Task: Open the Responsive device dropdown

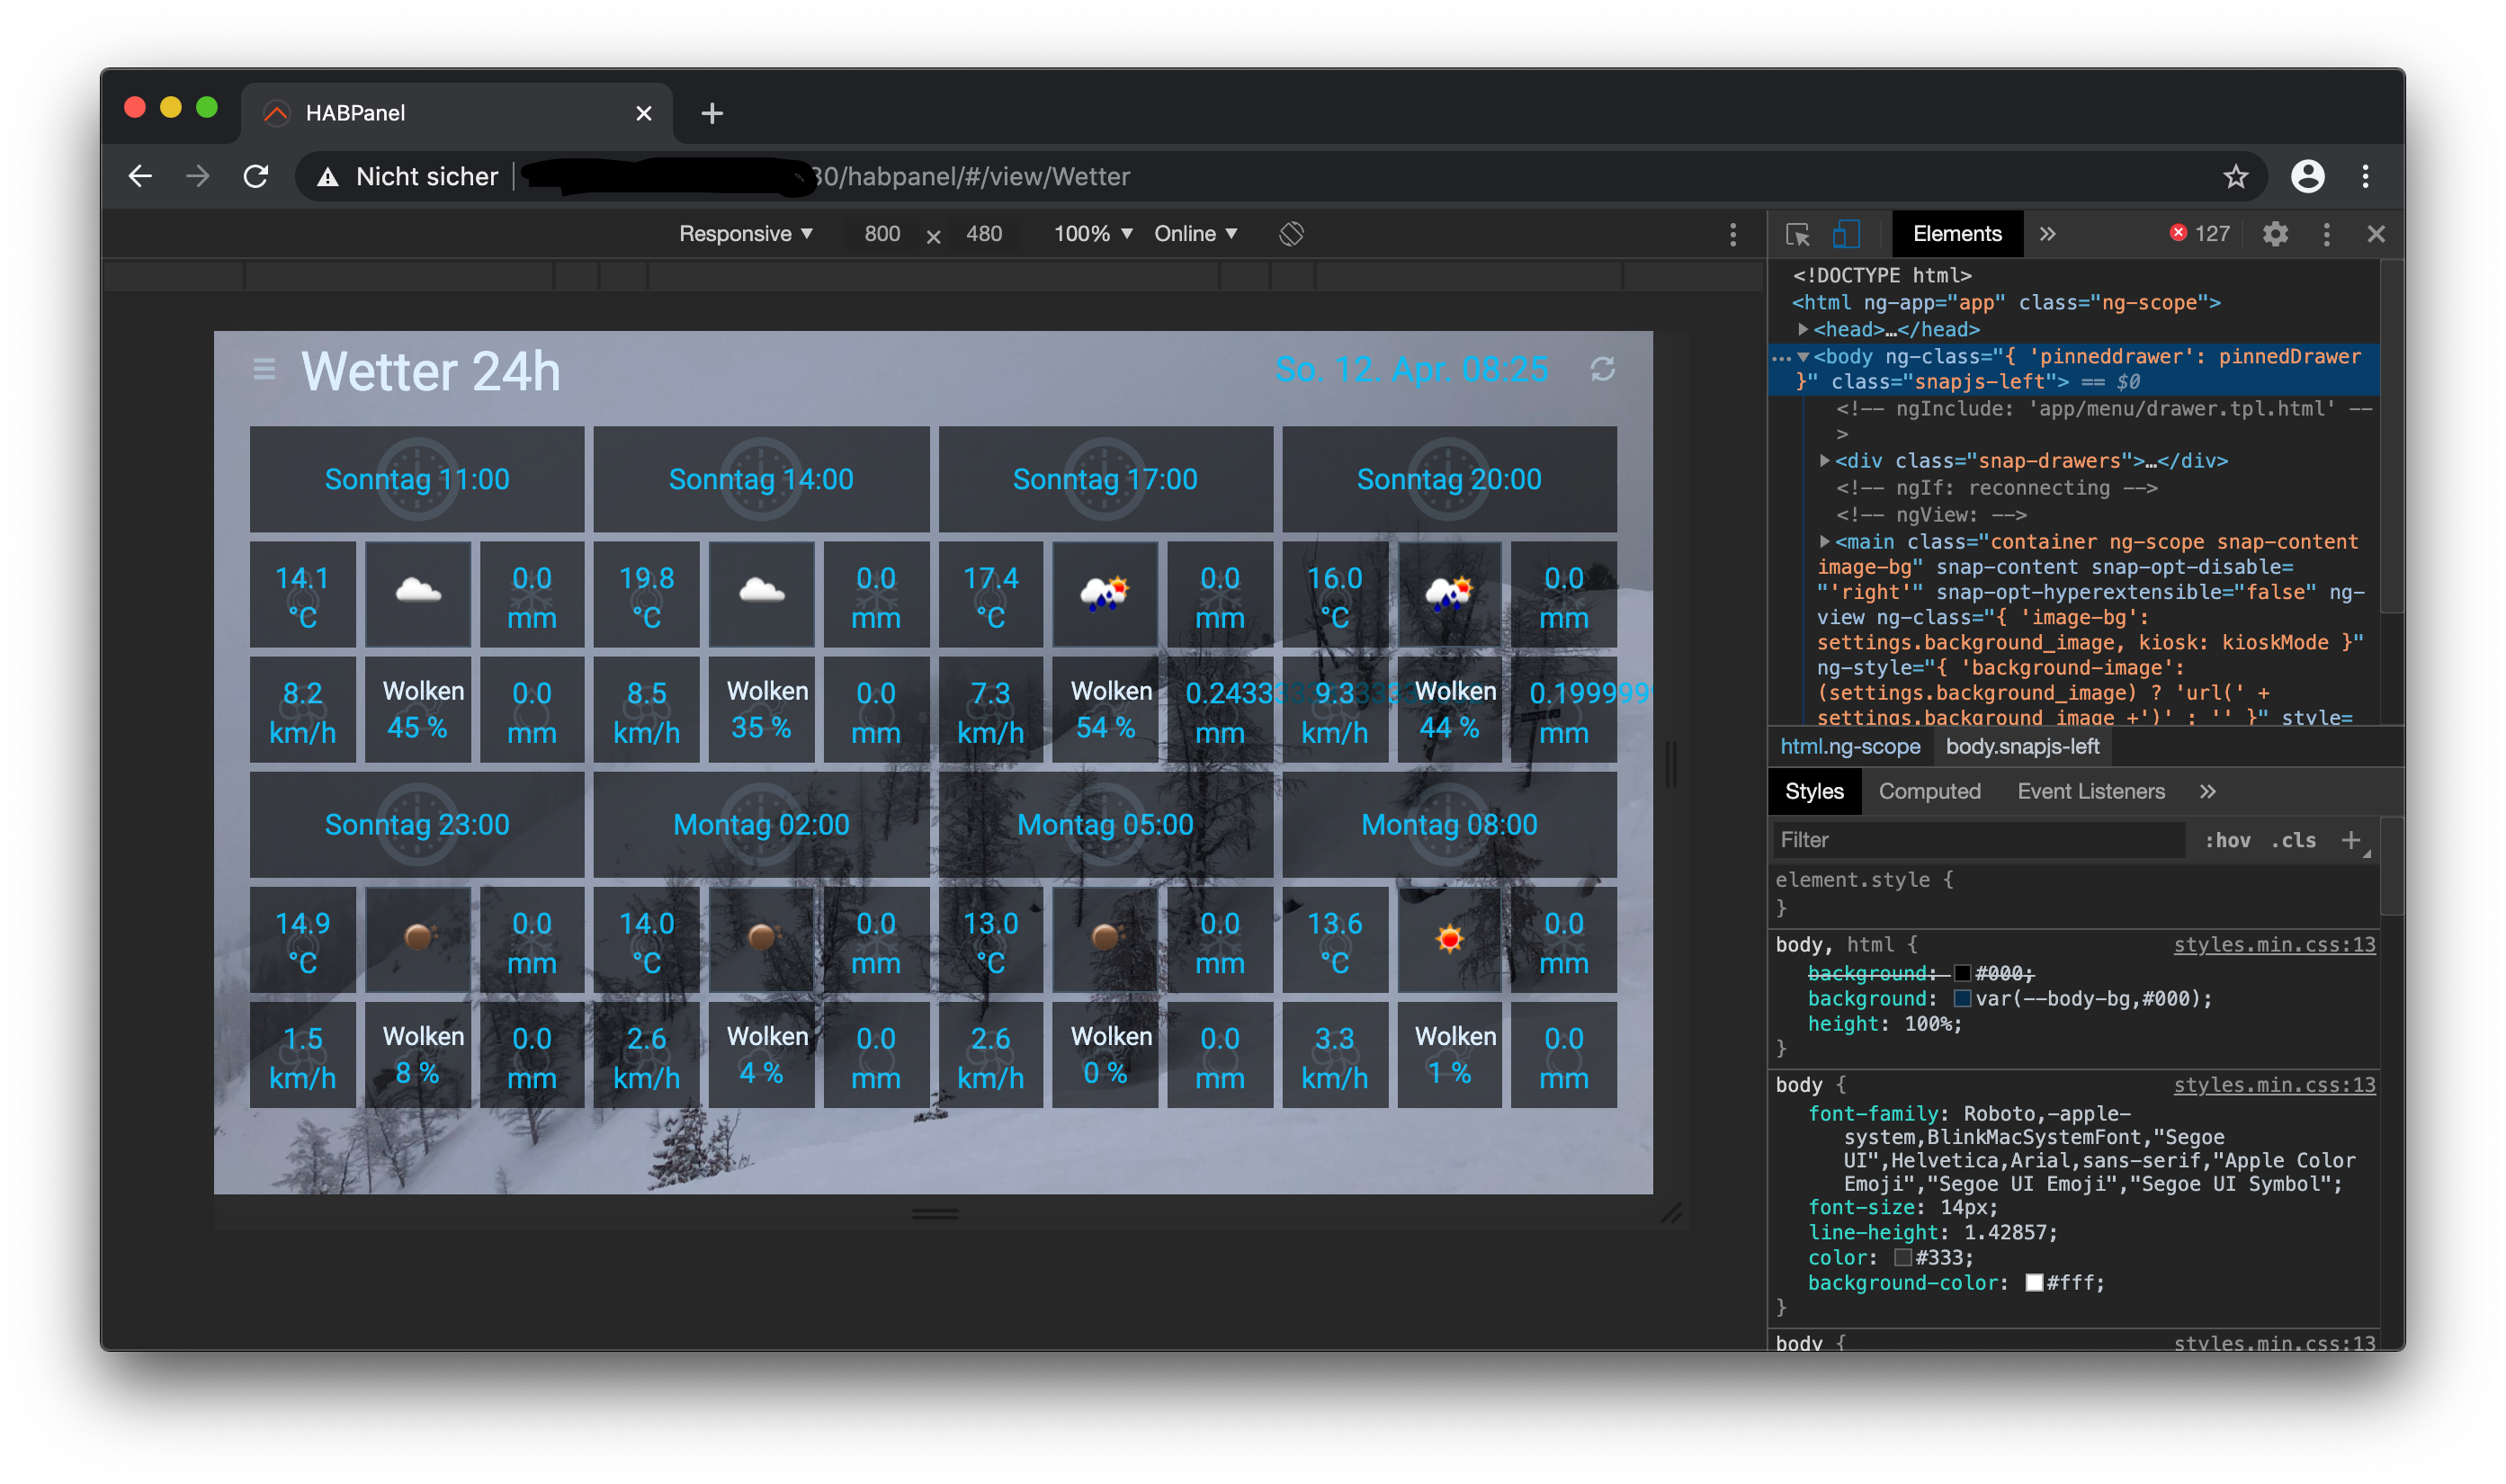Action: [x=745, y=234]
